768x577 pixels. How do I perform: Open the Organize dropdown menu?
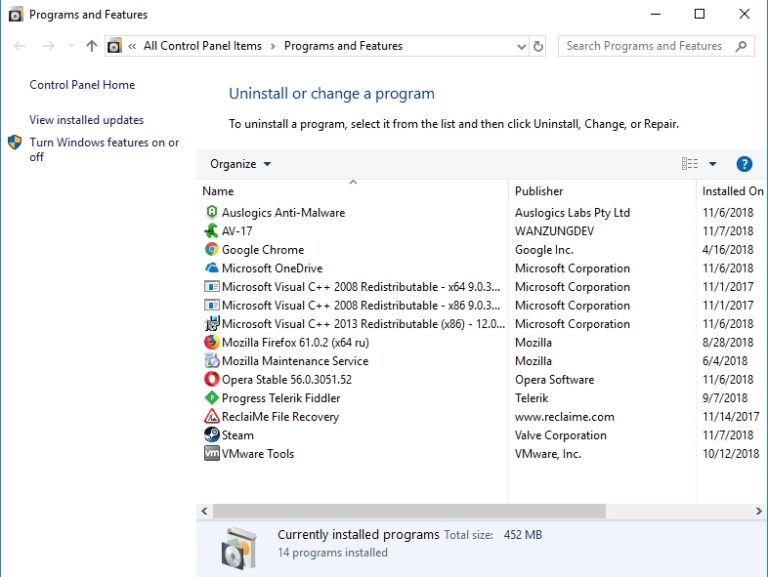coord(240,164)
